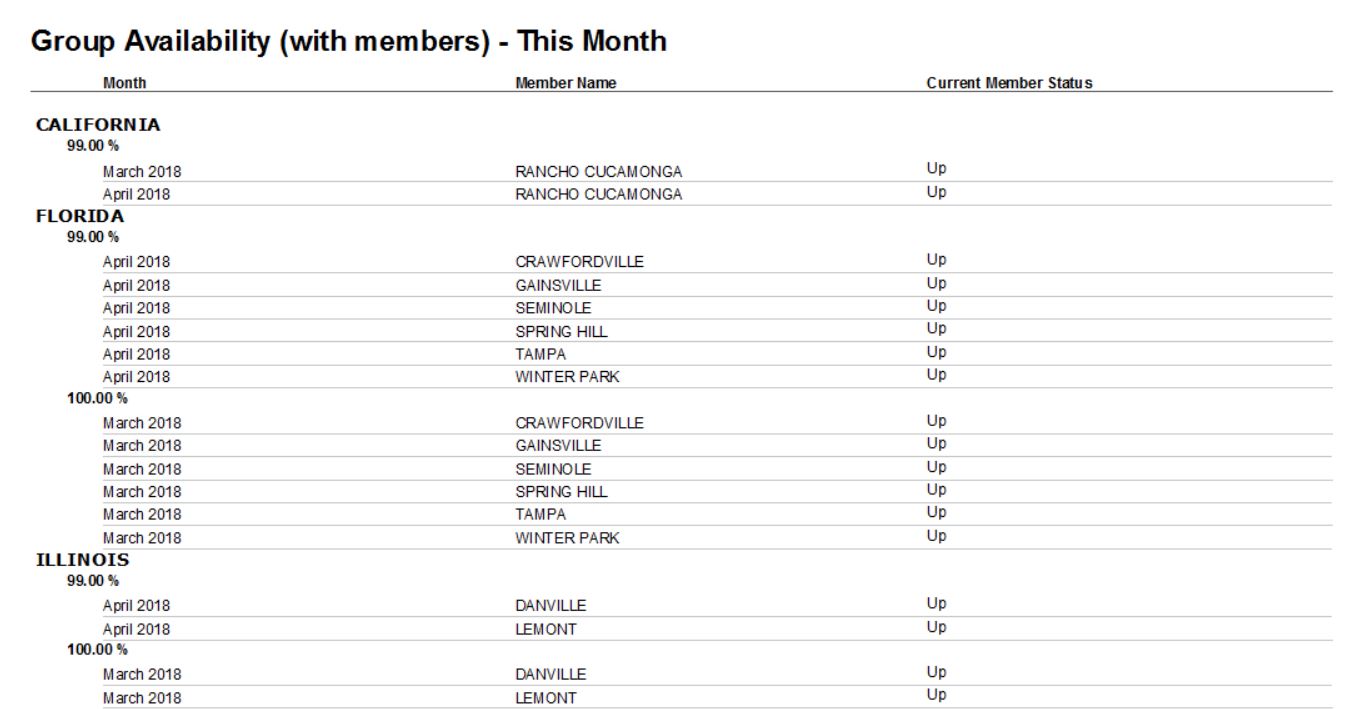This screenshot has height=709, width=1357.
Task: Click DANVILLE in the April 2018 row
Action: [x=551, y=606]
